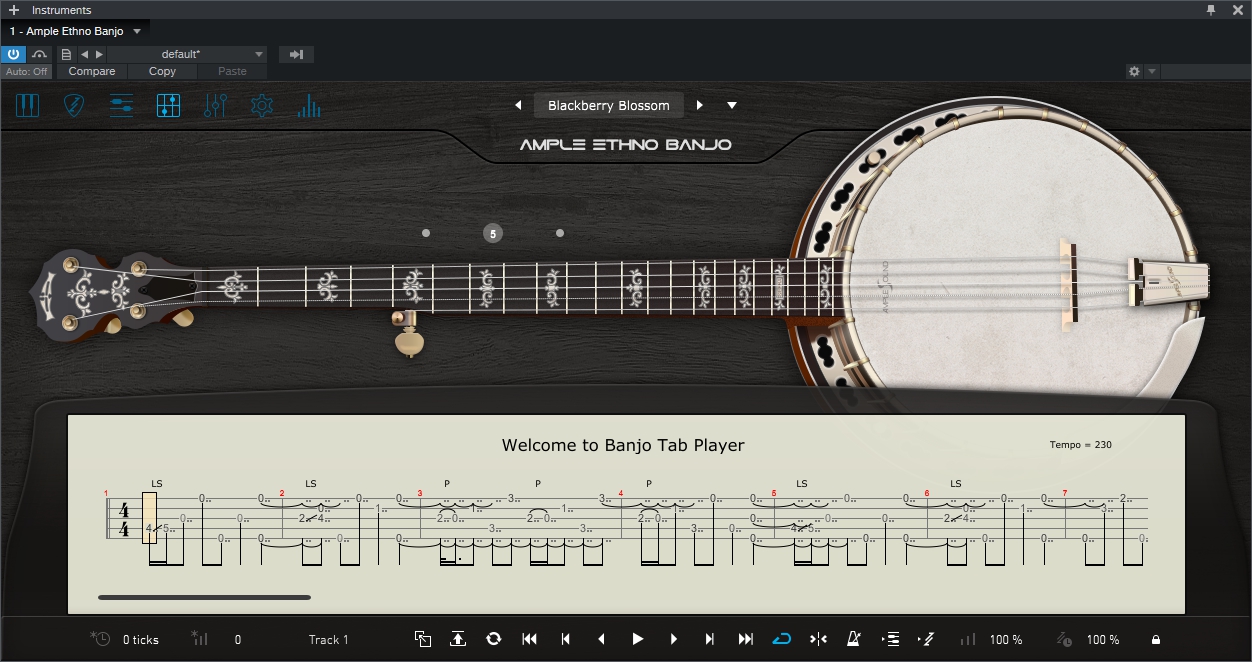
Task: Click the Compare button
Action: coord(92,72)
